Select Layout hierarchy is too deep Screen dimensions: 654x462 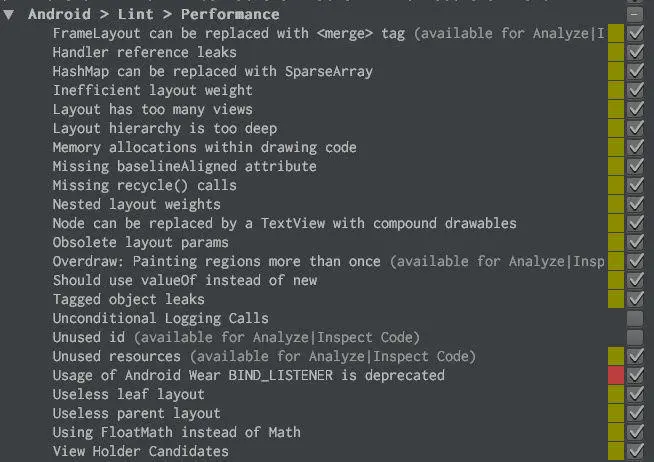pos(164,129)
